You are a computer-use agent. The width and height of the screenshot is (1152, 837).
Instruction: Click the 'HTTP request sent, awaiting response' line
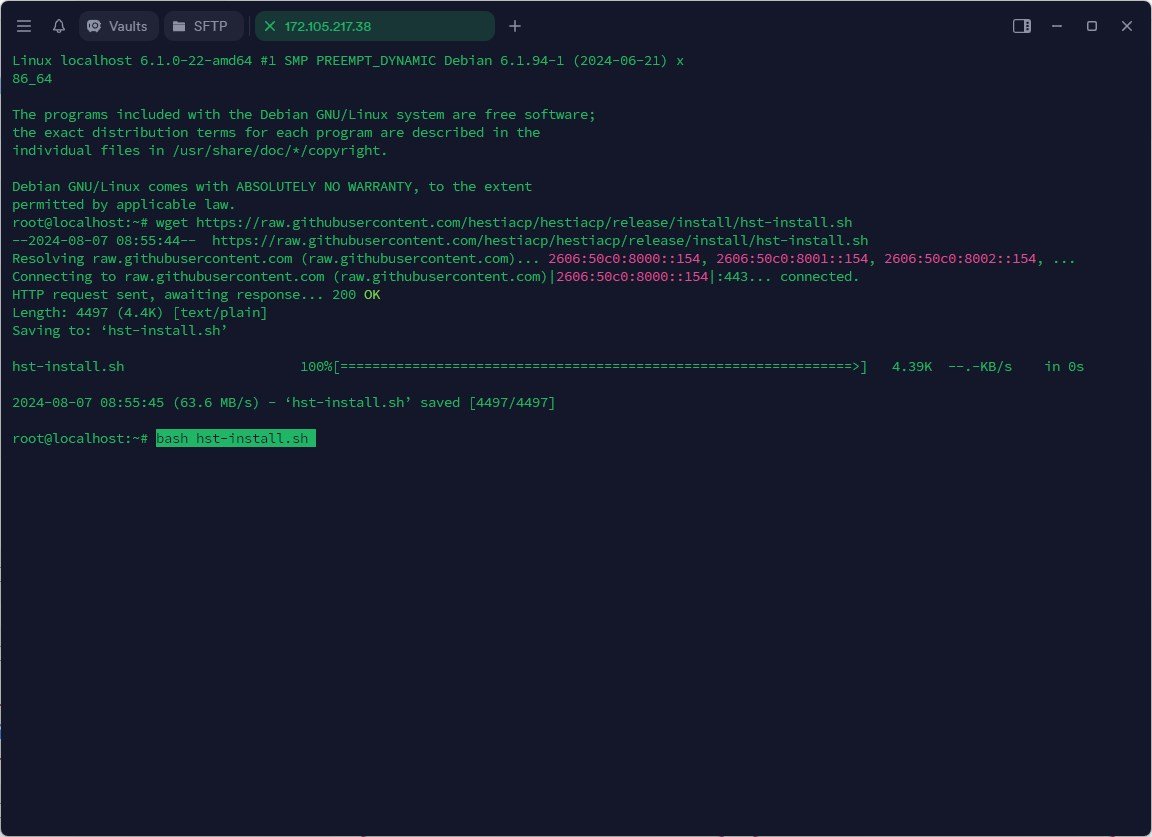click(x=196, y=295)
